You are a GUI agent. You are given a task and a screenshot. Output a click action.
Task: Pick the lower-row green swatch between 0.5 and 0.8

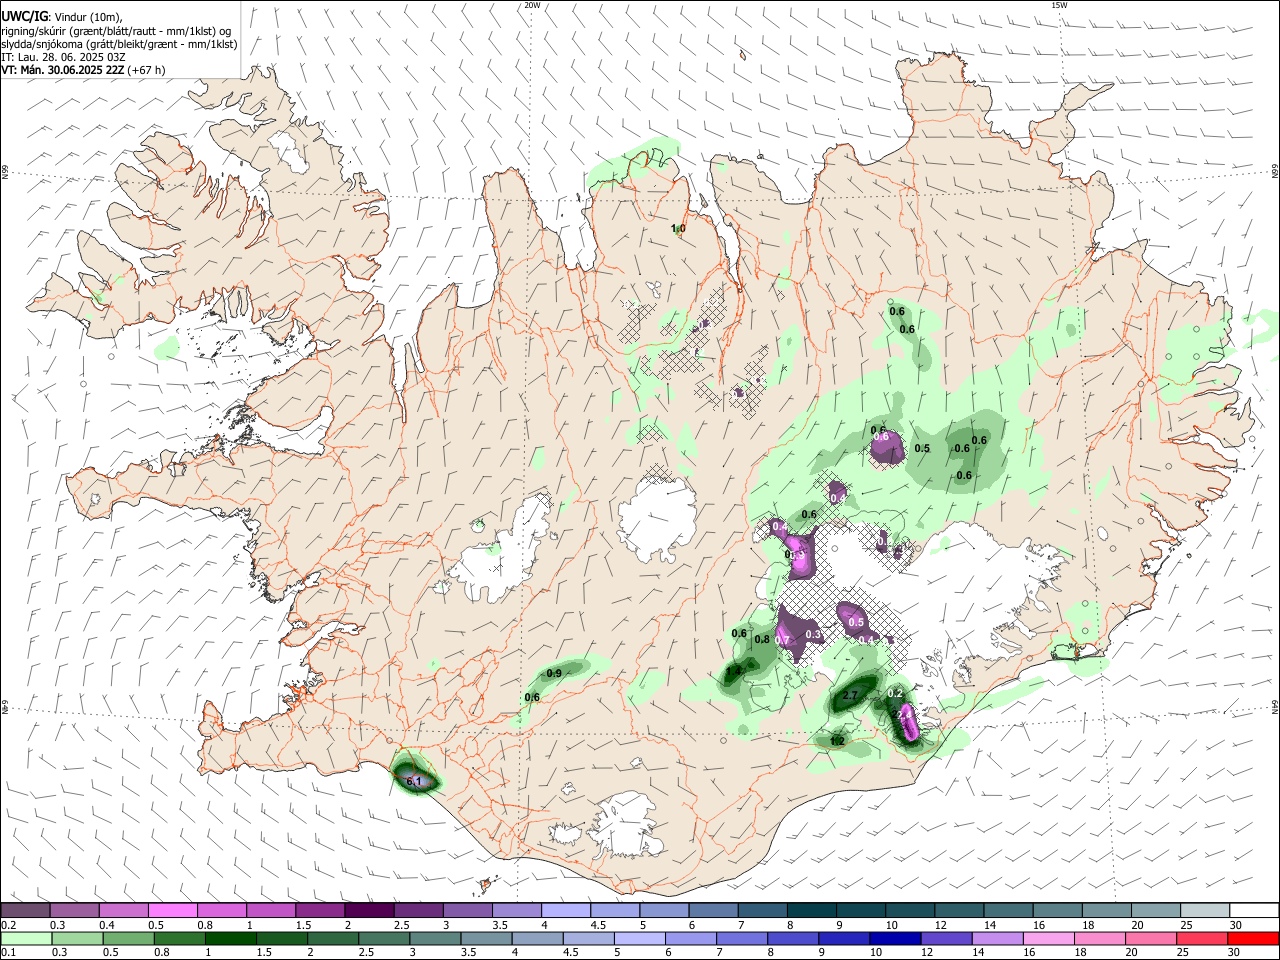coord(128,938)
